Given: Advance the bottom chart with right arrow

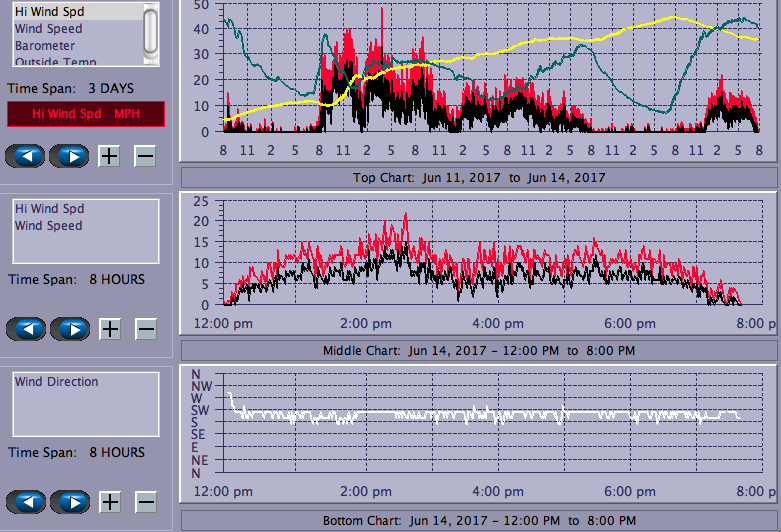Looking at the screenshot, I should pyautogui.click(x=69, y=502).
